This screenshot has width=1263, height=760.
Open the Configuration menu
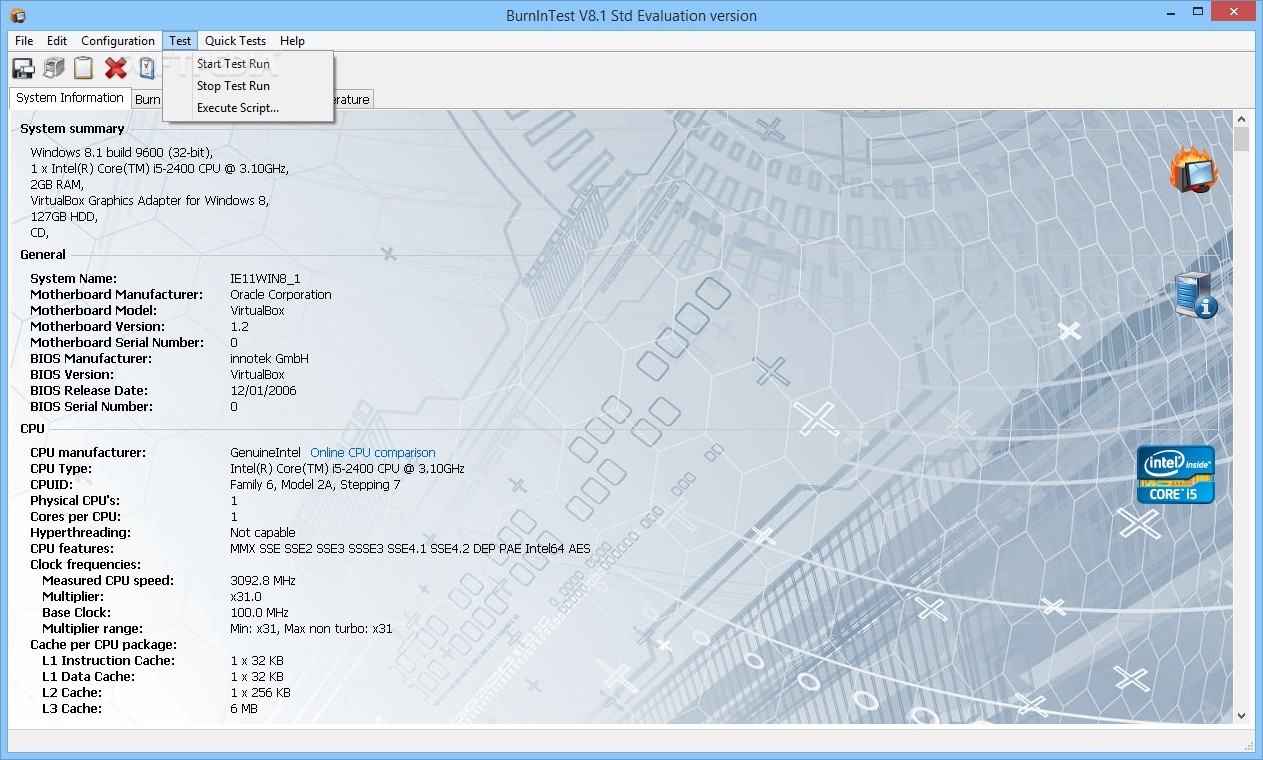tap(118, 41)
